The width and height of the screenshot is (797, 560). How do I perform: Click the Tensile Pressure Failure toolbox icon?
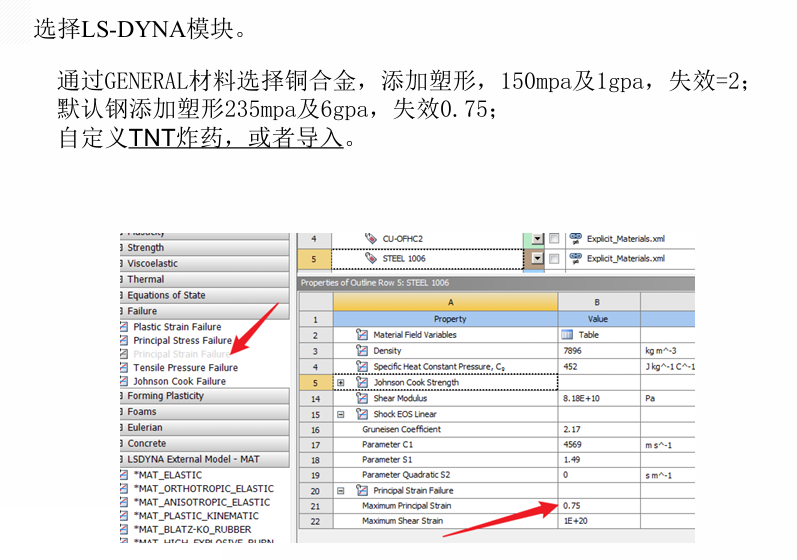tap(124, 367)
